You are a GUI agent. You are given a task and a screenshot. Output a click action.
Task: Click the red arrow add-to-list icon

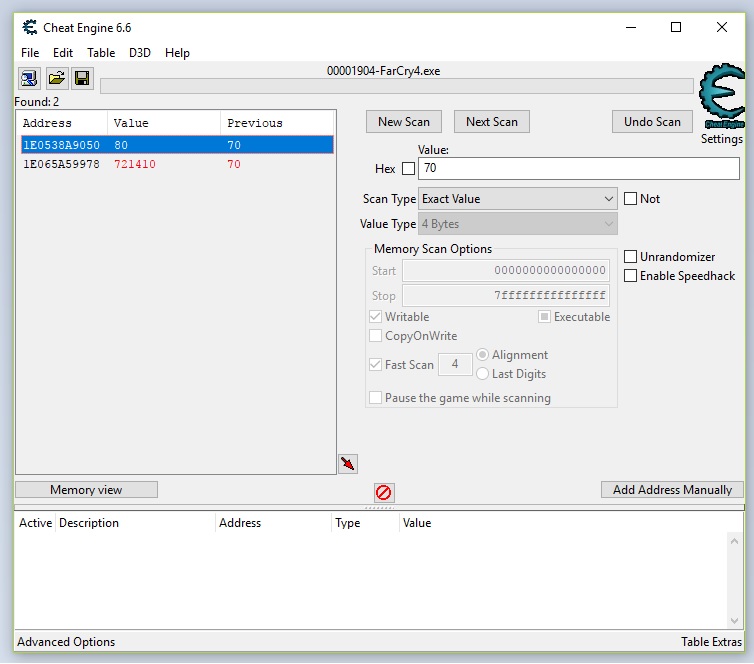coord(347,464)
